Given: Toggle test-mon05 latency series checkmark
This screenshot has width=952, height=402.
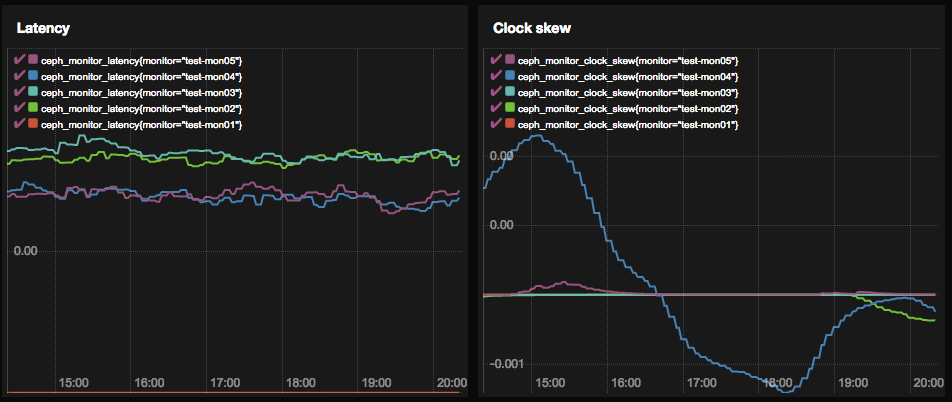Looking at the screenshot, I should (x=18, y=60).
